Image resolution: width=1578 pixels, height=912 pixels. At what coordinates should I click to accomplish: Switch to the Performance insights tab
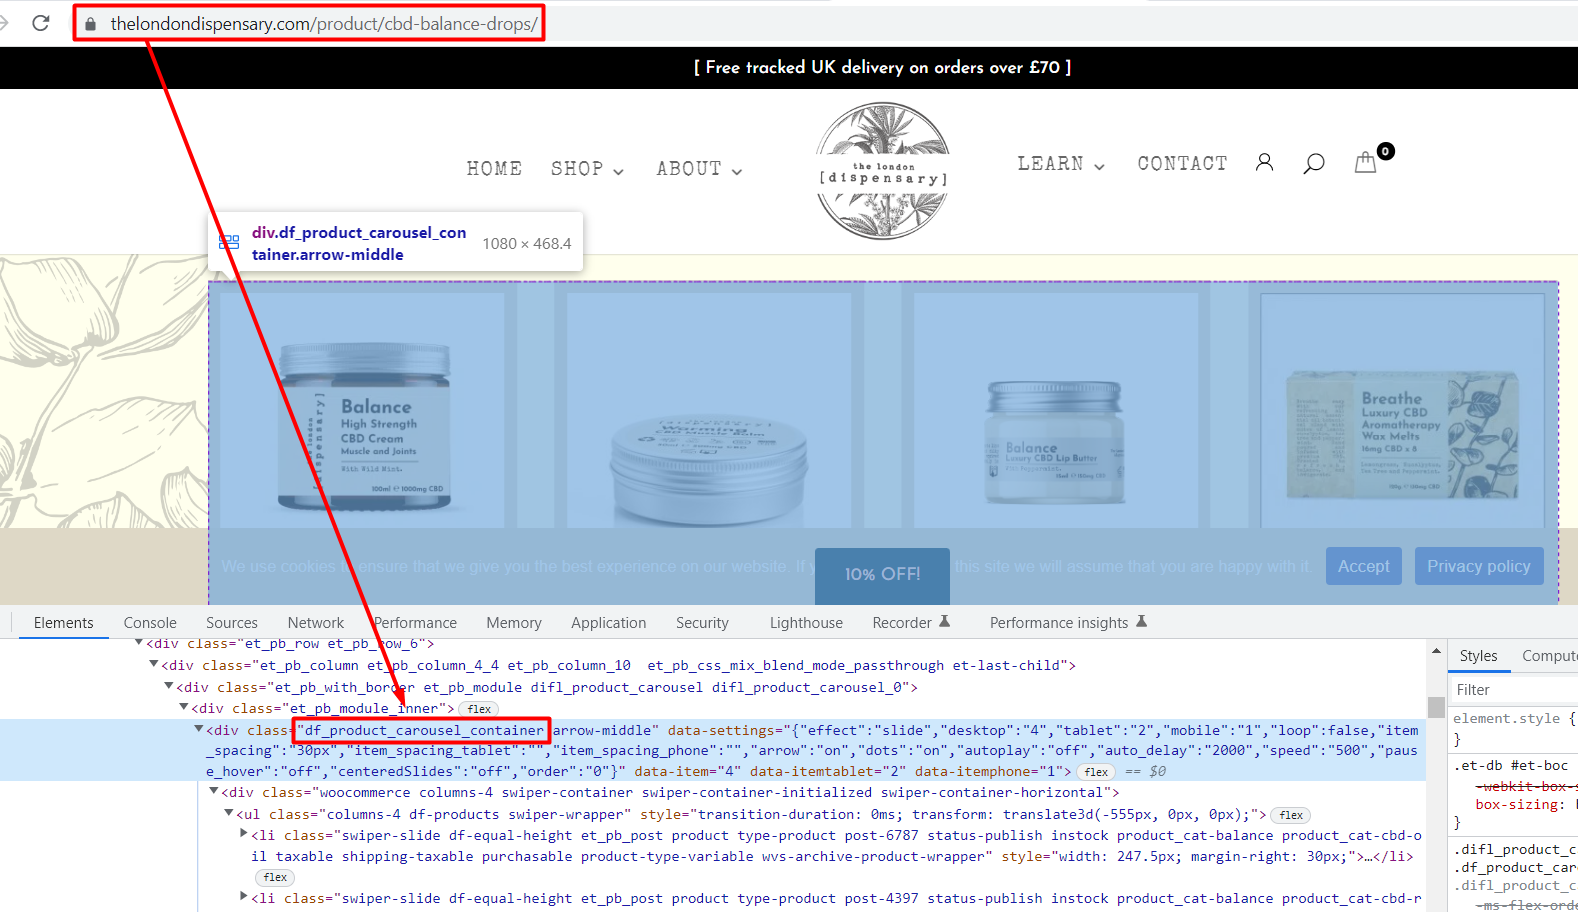click(1068, 623)
